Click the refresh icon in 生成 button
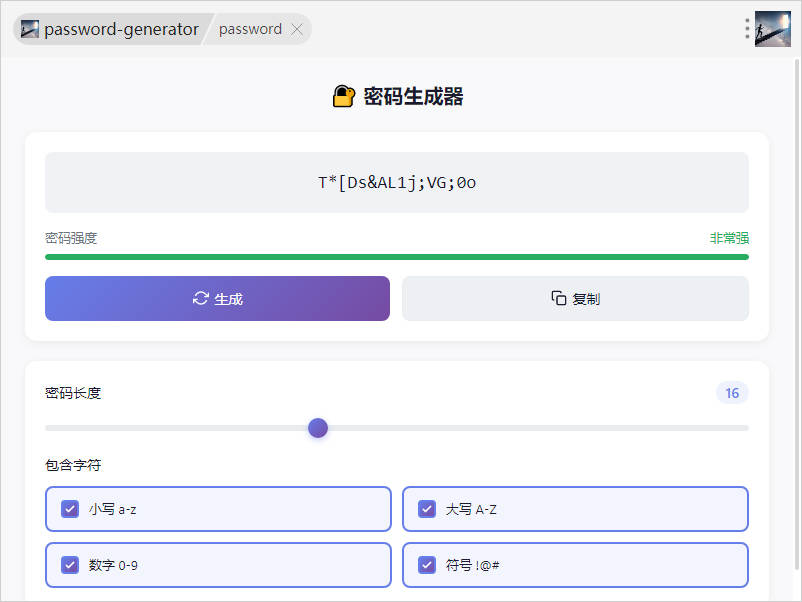This screenshot has height=602, width=802. point(200,298)
